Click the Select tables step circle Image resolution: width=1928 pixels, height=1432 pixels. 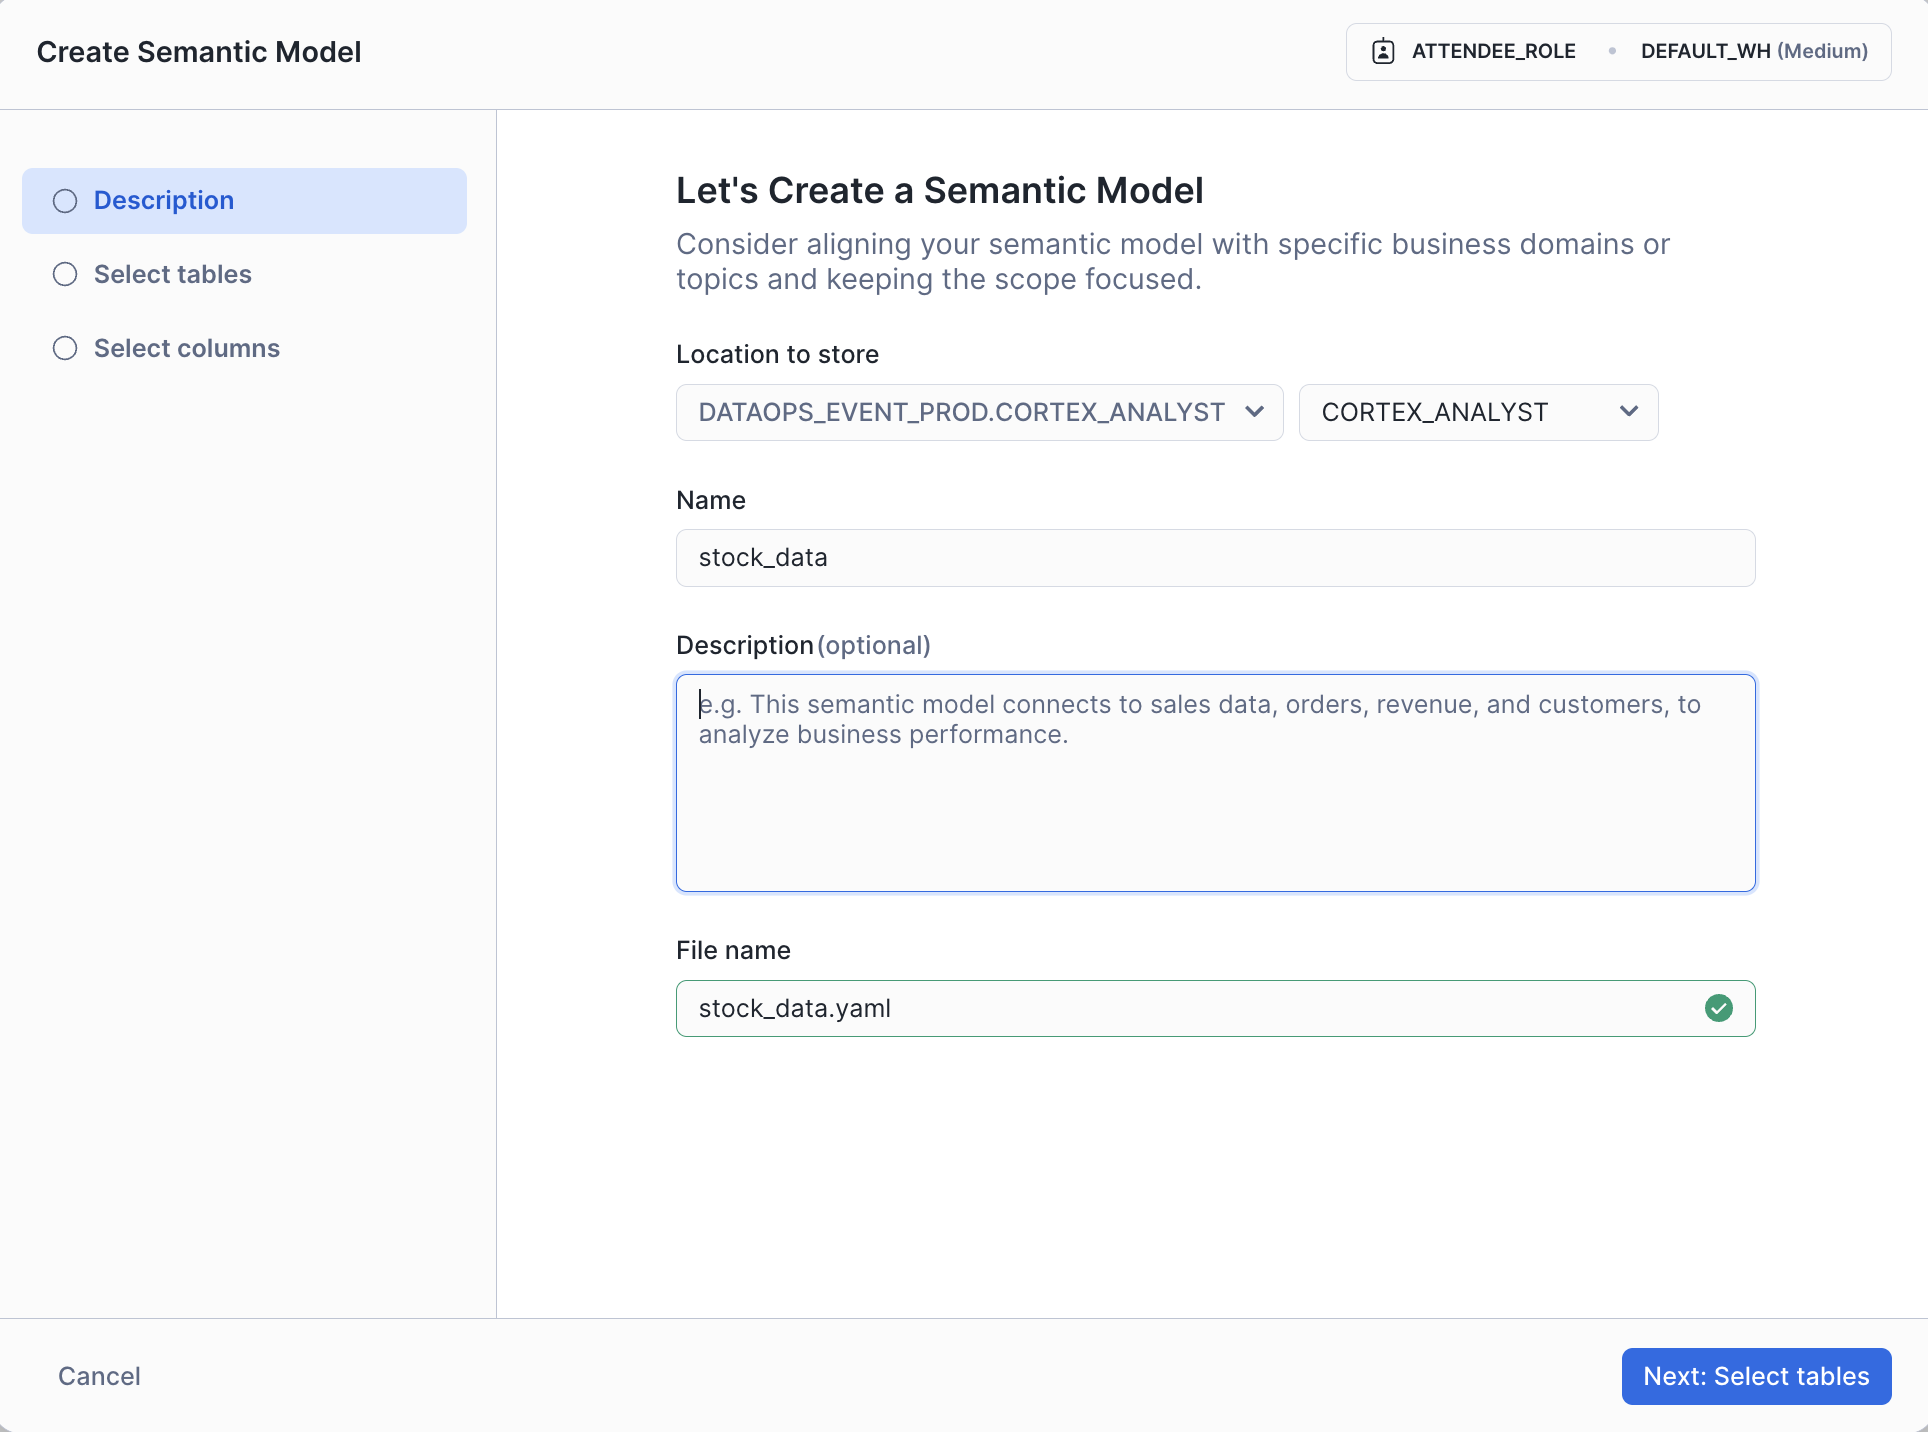coord(65,274)
